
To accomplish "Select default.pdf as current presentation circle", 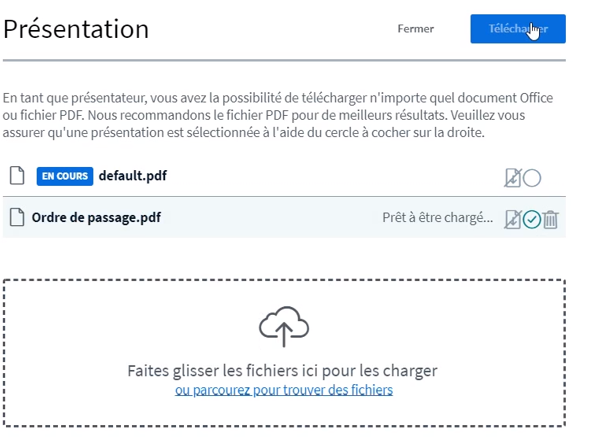I will coord(532,178).
